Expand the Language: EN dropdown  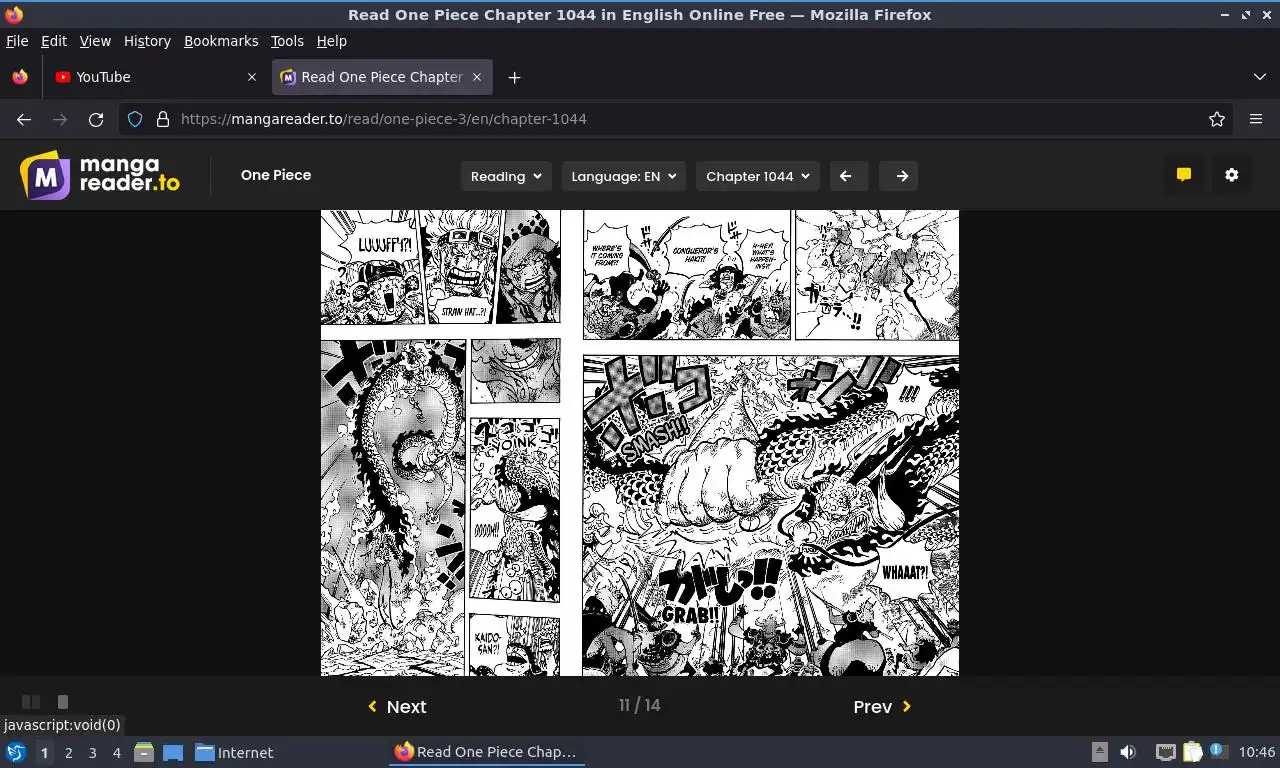[x=624, y=176]
